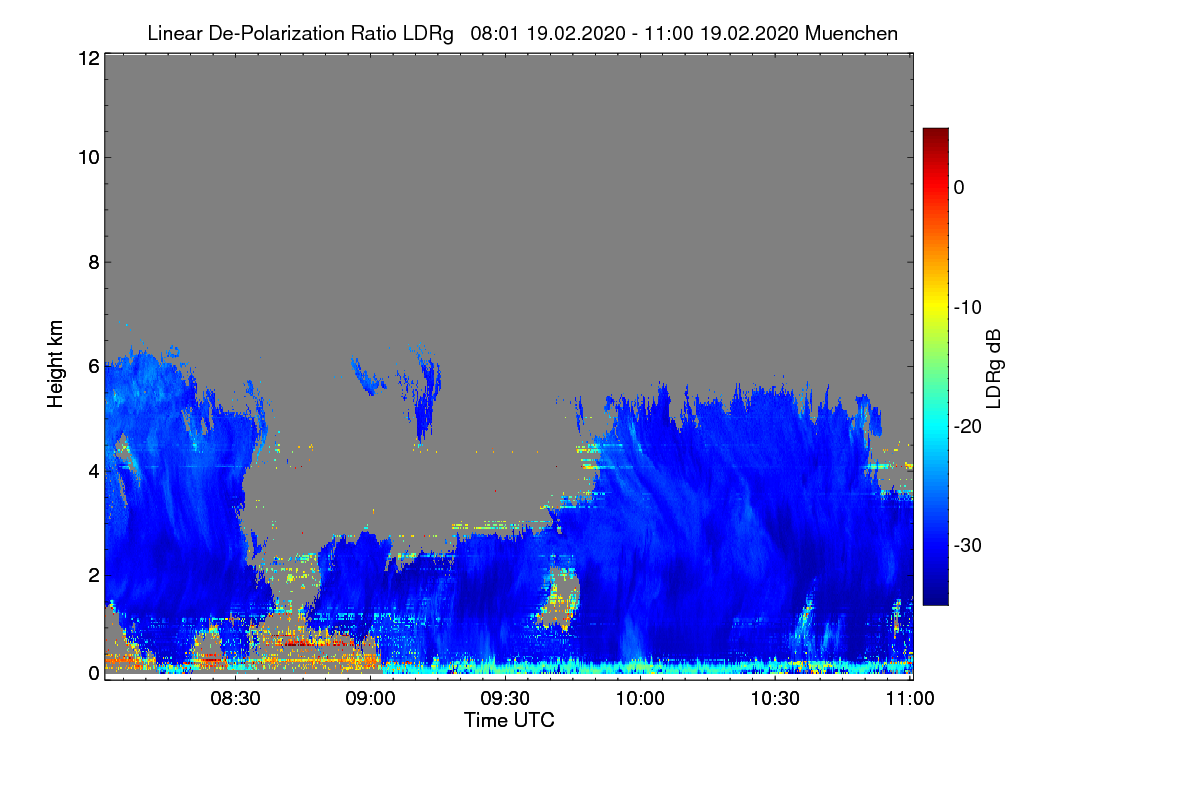Click the plot title 'Linear De-Polarization Ratio LDRg'

[300, 34]
